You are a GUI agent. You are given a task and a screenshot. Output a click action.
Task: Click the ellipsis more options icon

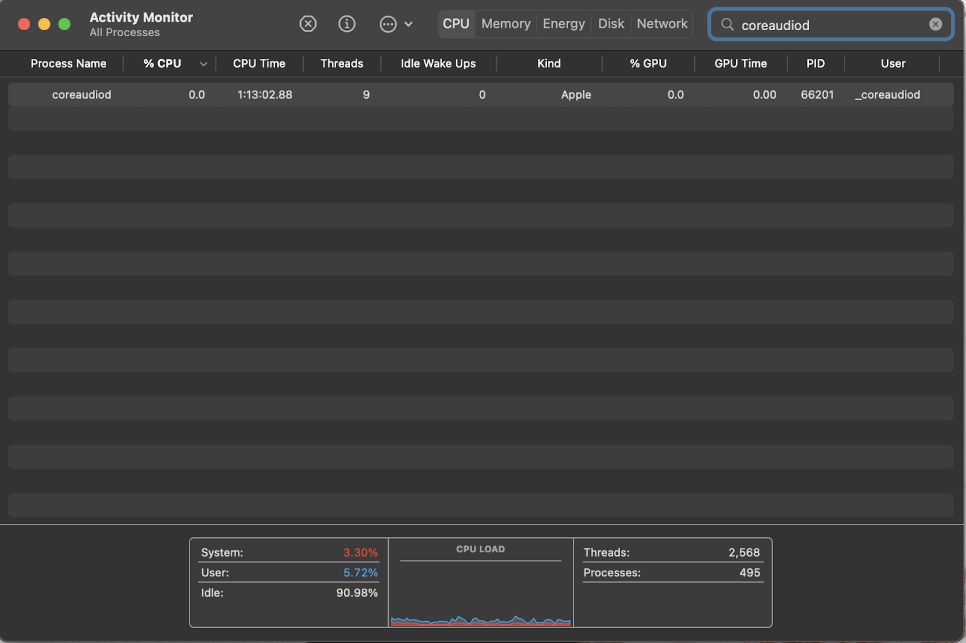(388, 24)
